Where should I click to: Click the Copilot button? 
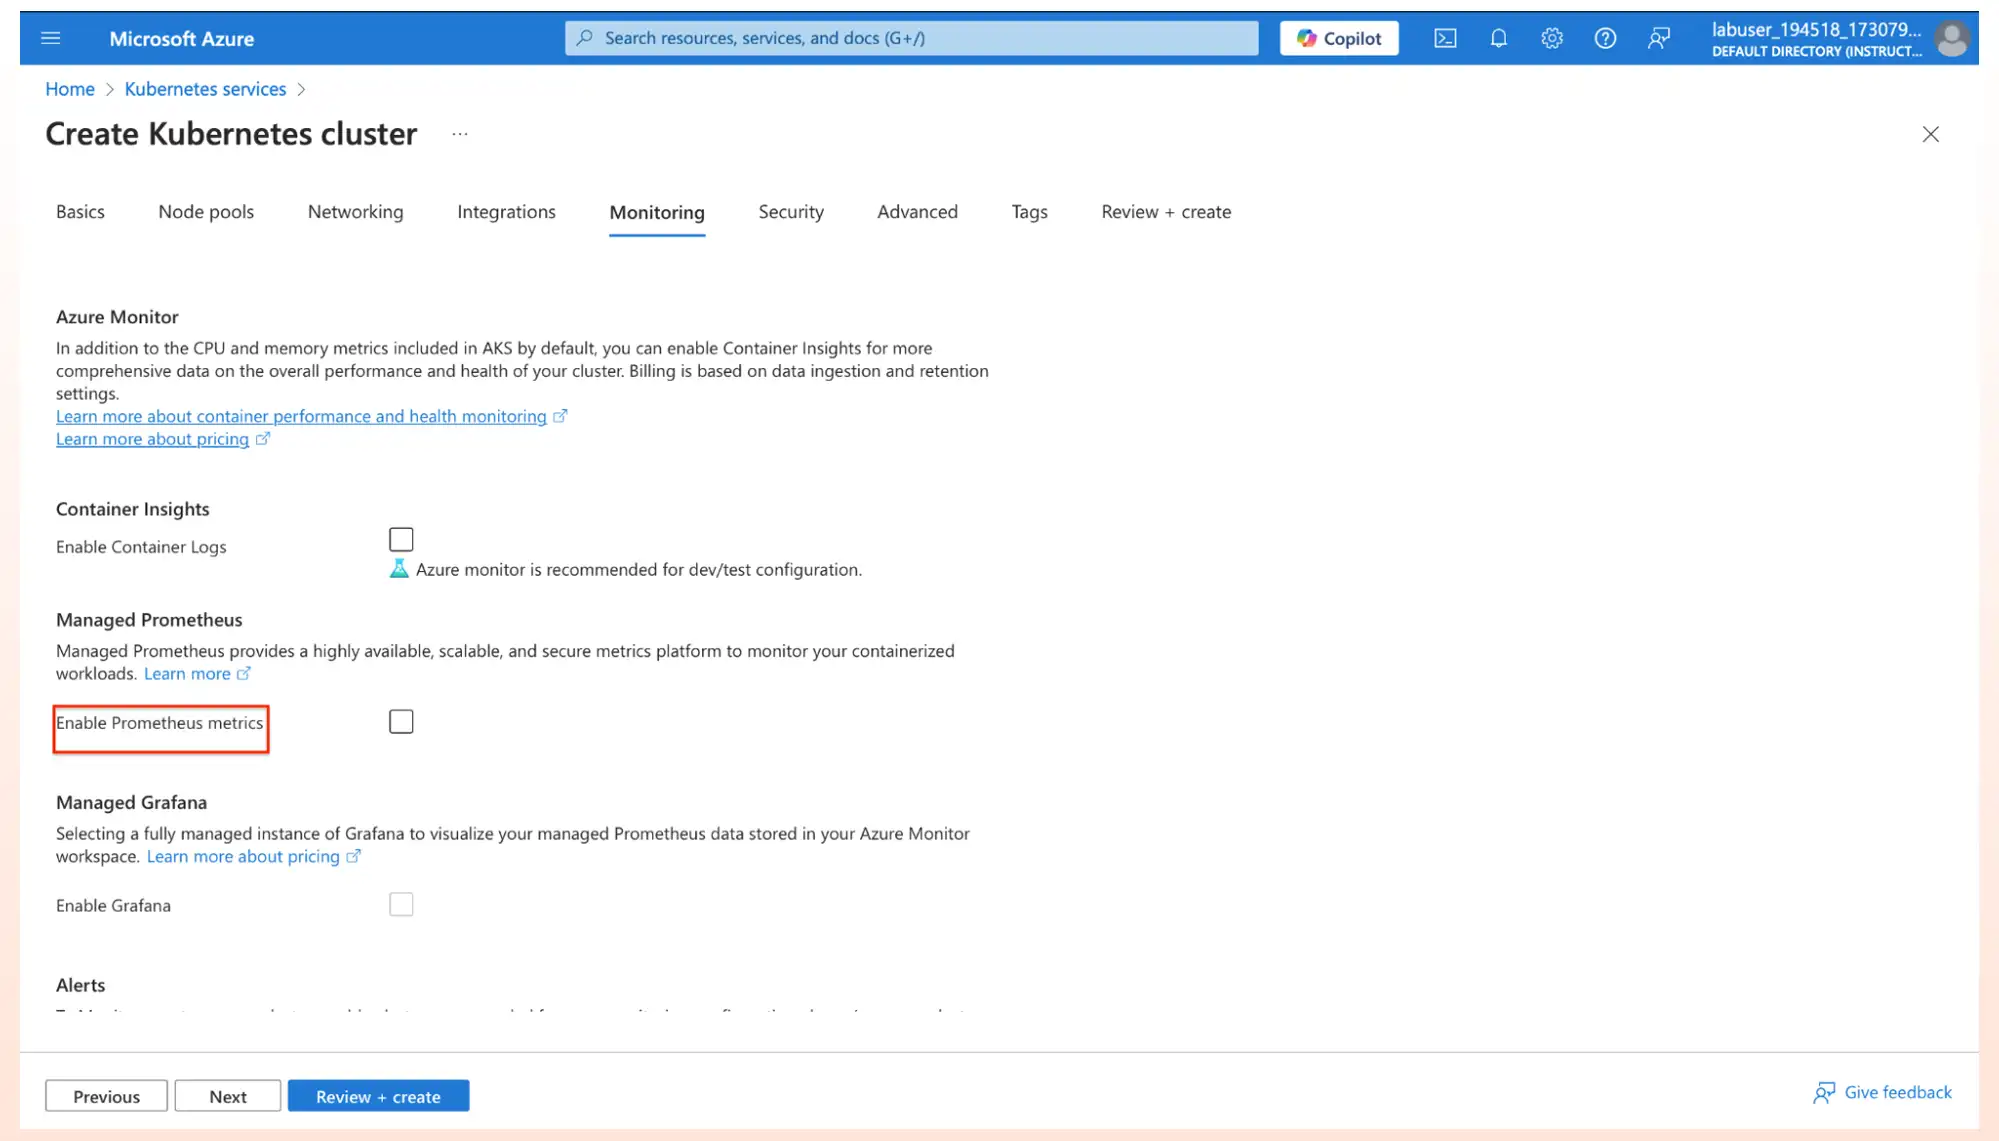[x=1339, y=38]
